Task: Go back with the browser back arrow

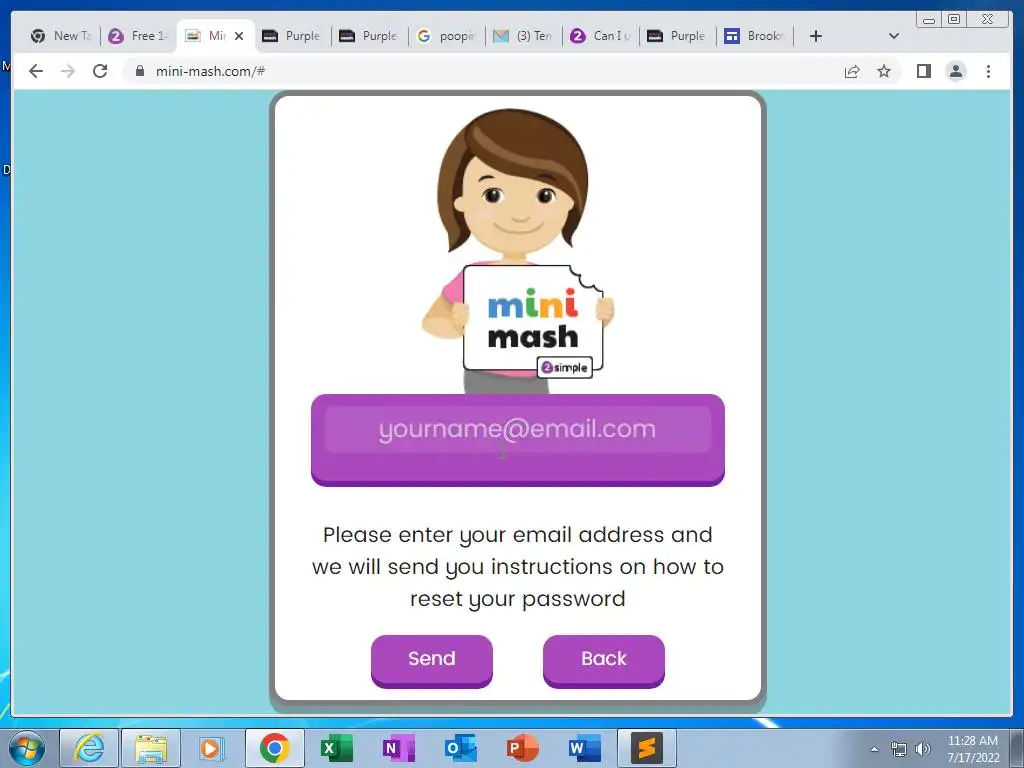Action: pyautogui.click(x=36, y=71)
